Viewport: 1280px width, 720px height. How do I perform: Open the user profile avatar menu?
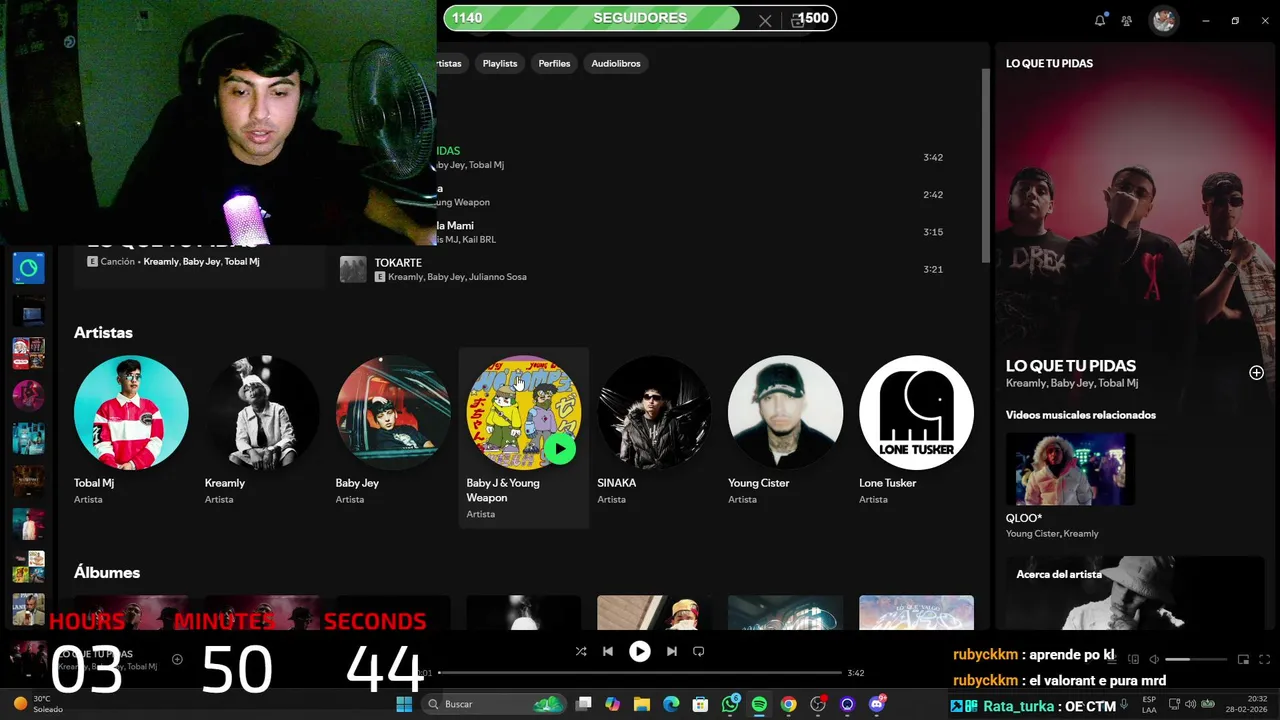1163,20
